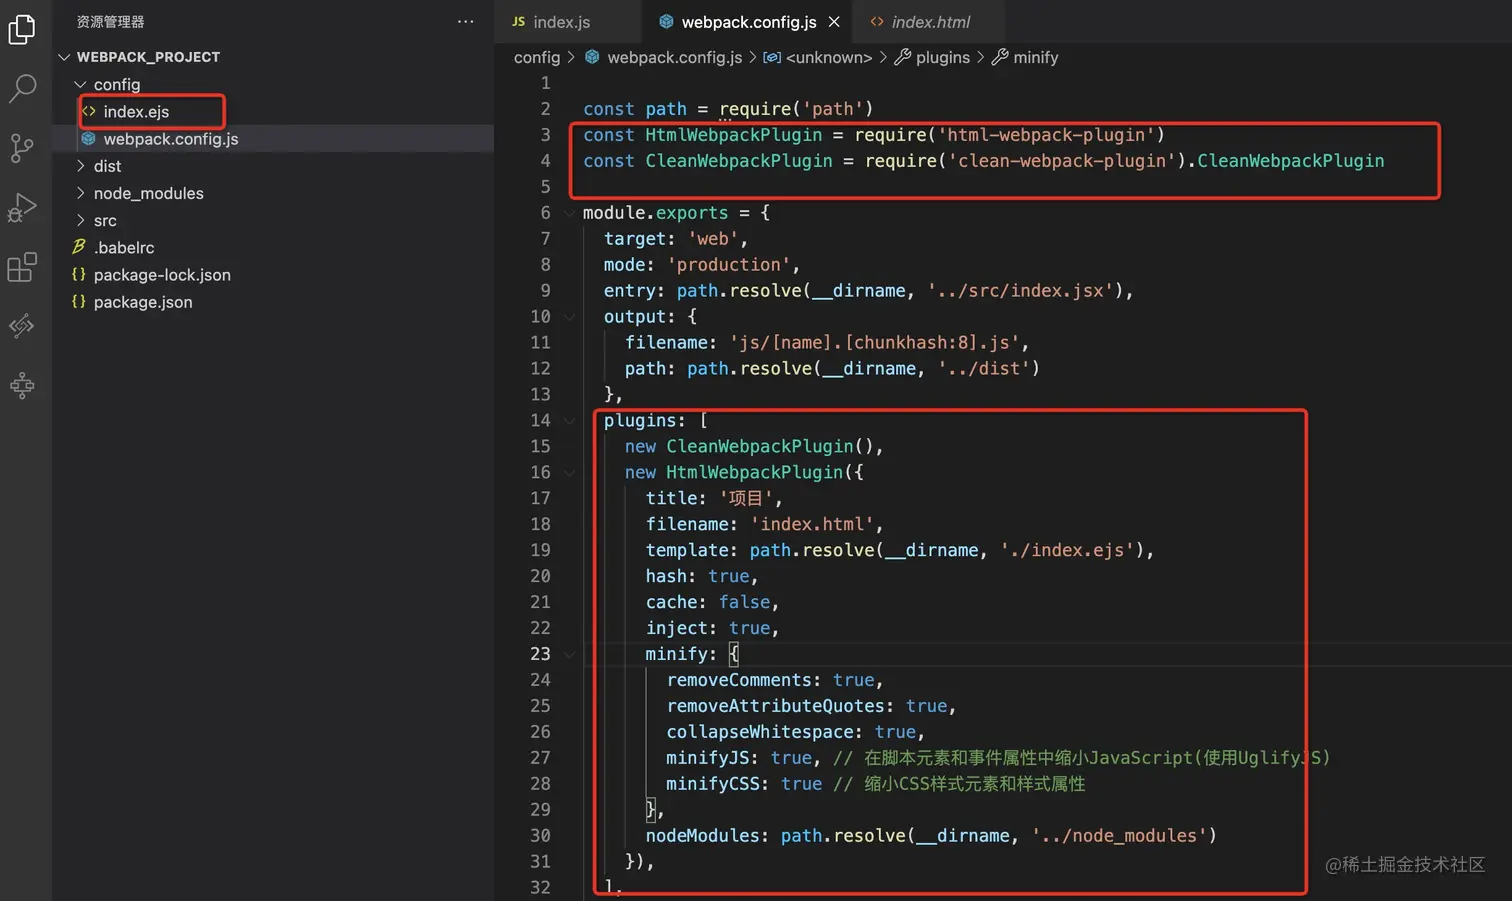
Task: Click the 'production' mode value
Action: click(x=728, y=265)
